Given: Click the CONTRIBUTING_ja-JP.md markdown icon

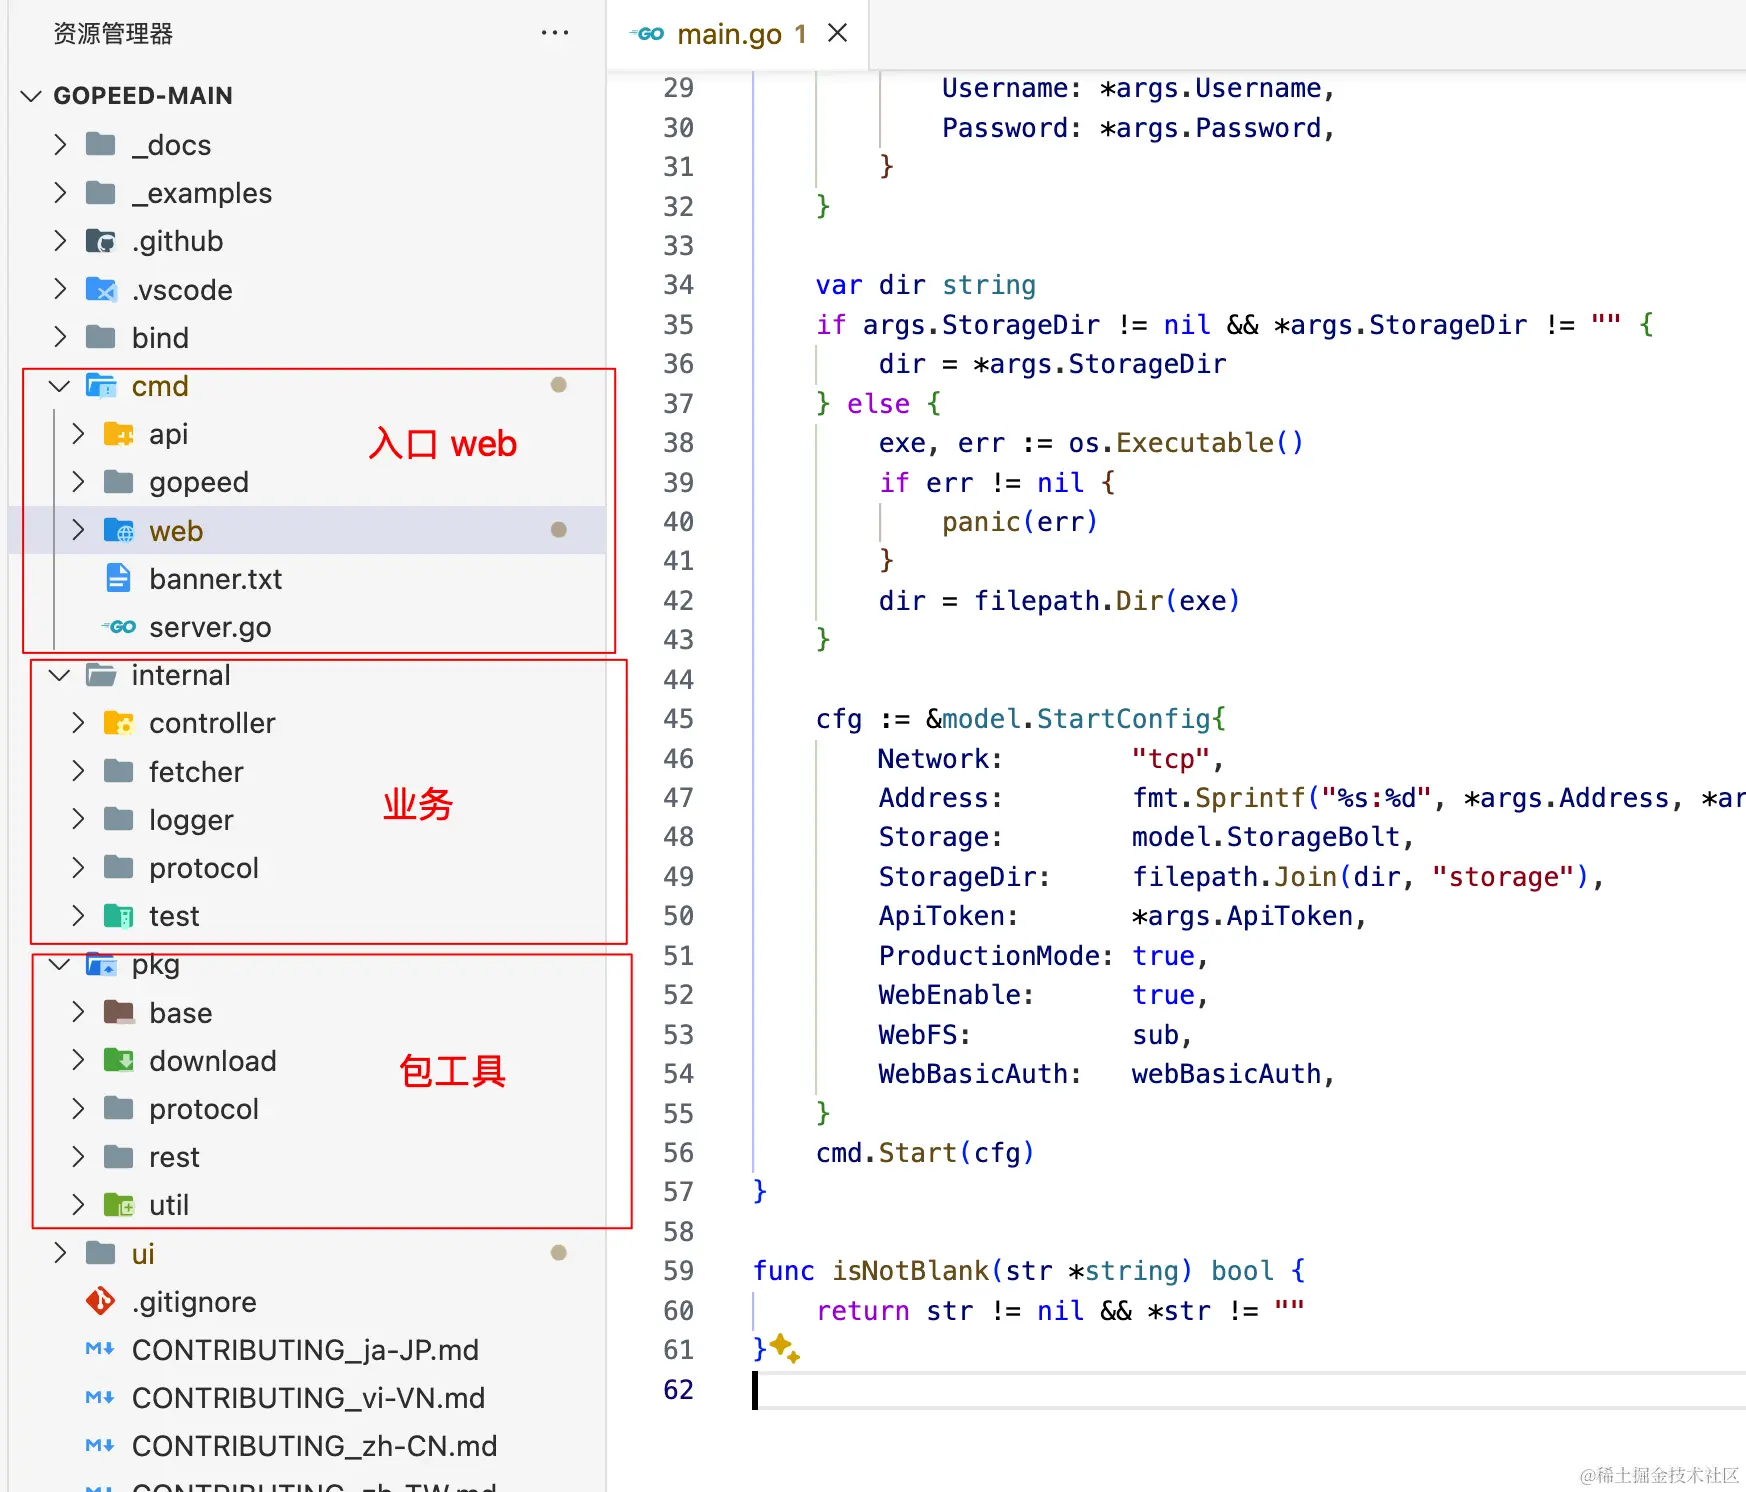Looking at the screenshot, I should click(100, 1350).
